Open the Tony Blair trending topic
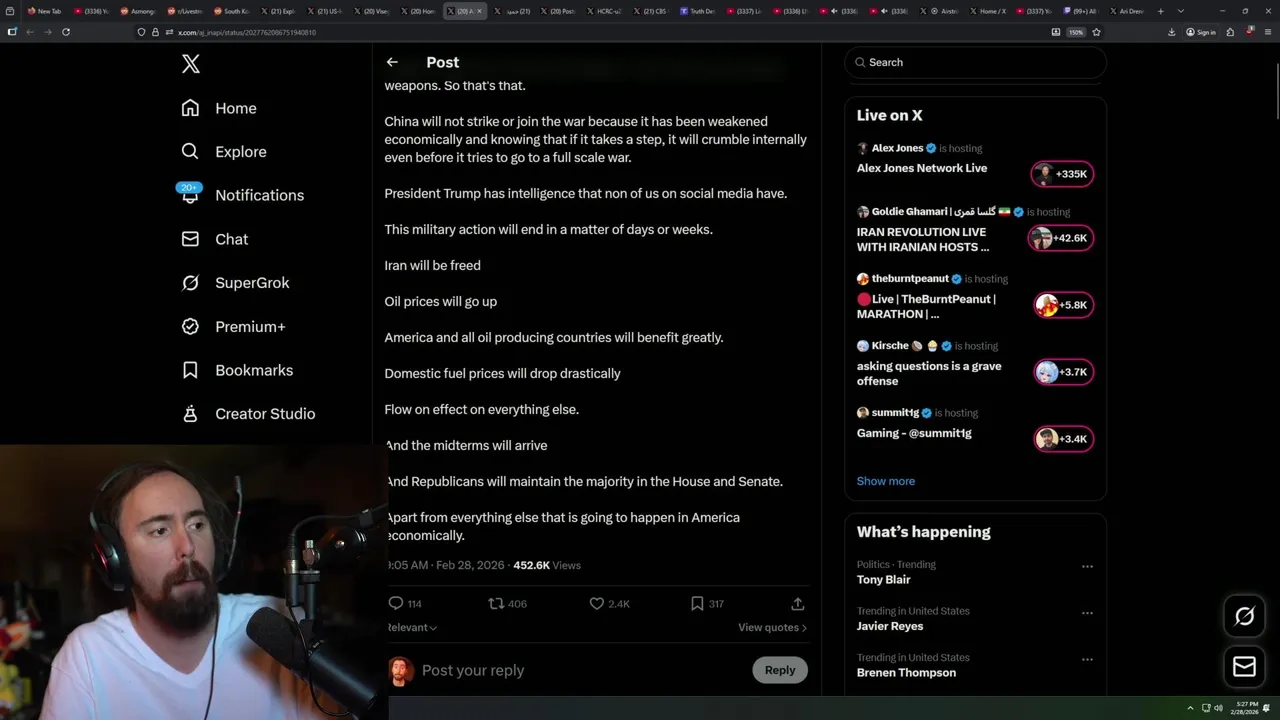 (883, 579)
